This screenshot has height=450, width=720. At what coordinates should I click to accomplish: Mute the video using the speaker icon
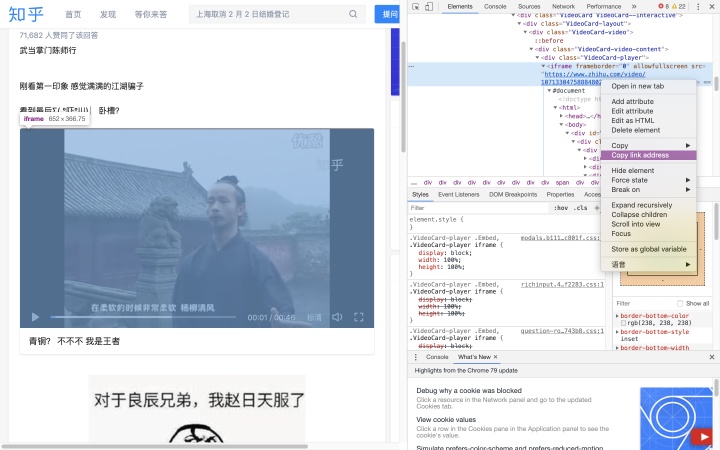coord(337,317)
